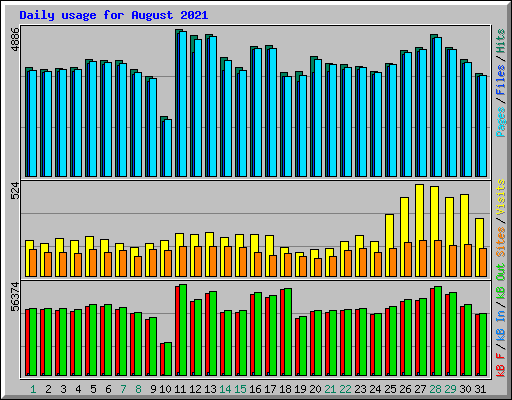The width and height of the screenshot is (512, 400).
Task: Click day label 17 on the x-axis
Action: tap(270, 389)
